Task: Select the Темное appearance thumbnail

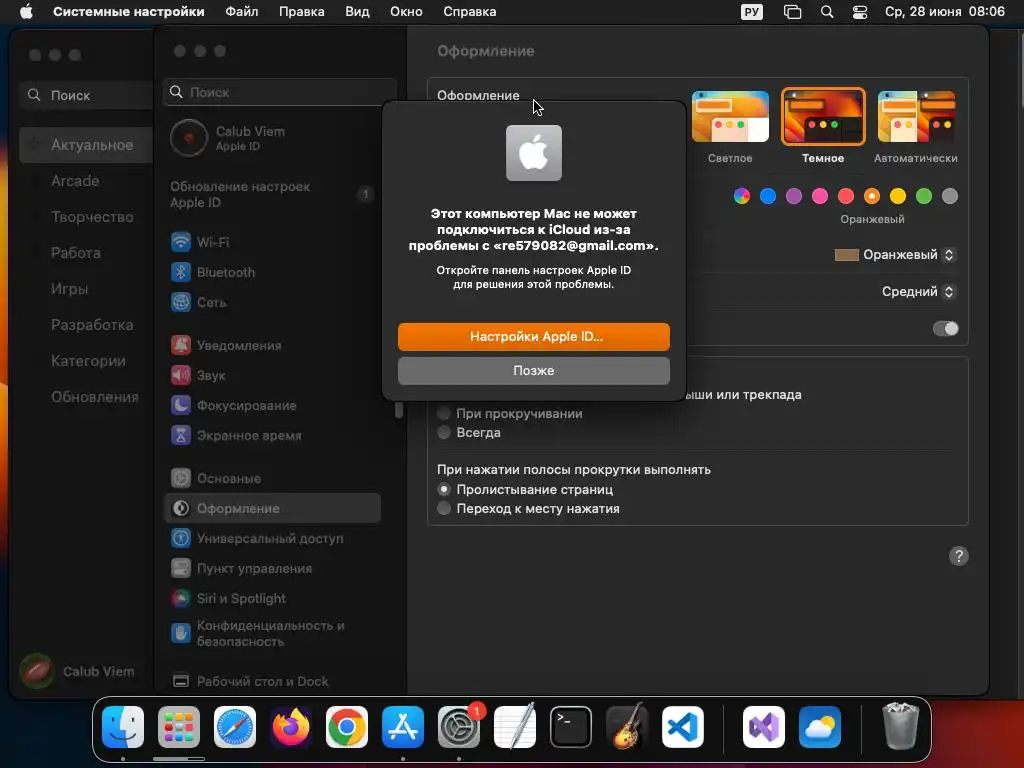Action: point(824,116)
